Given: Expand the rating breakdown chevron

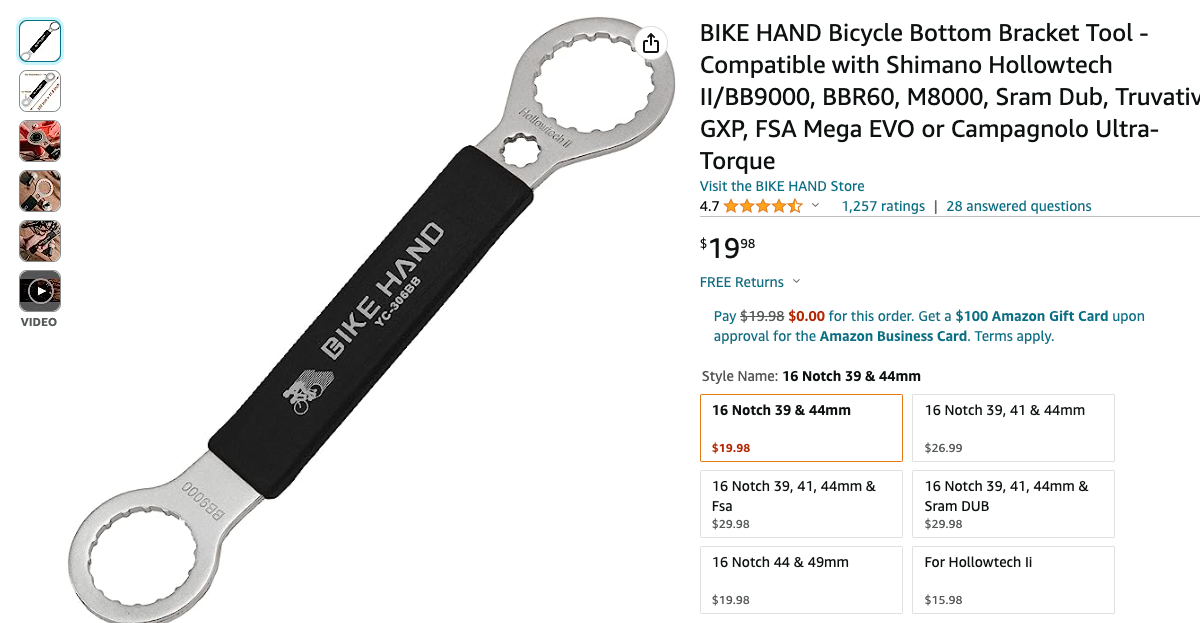Looking at the screenshot, I should point(815,206).
